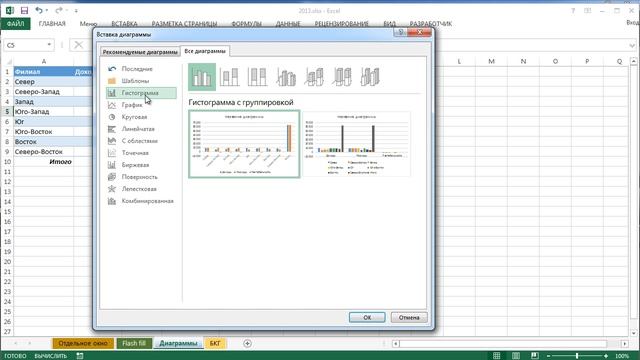Open the Name Box dropdown arrow

pos(49,45)
